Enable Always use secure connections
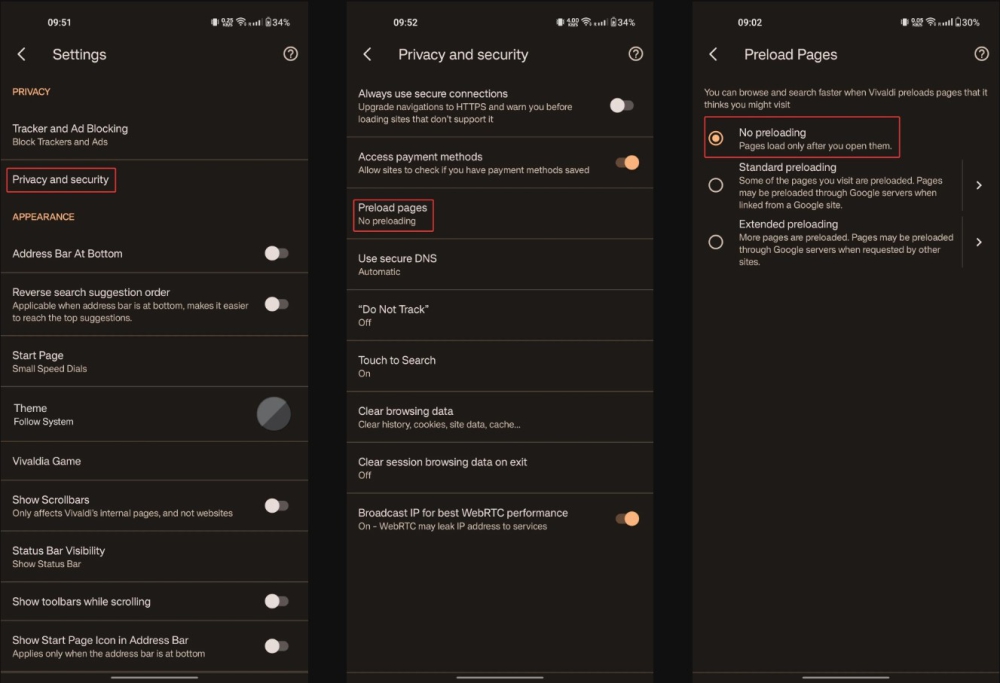Screen dimensions: 1000x683 tap(622, 105)
